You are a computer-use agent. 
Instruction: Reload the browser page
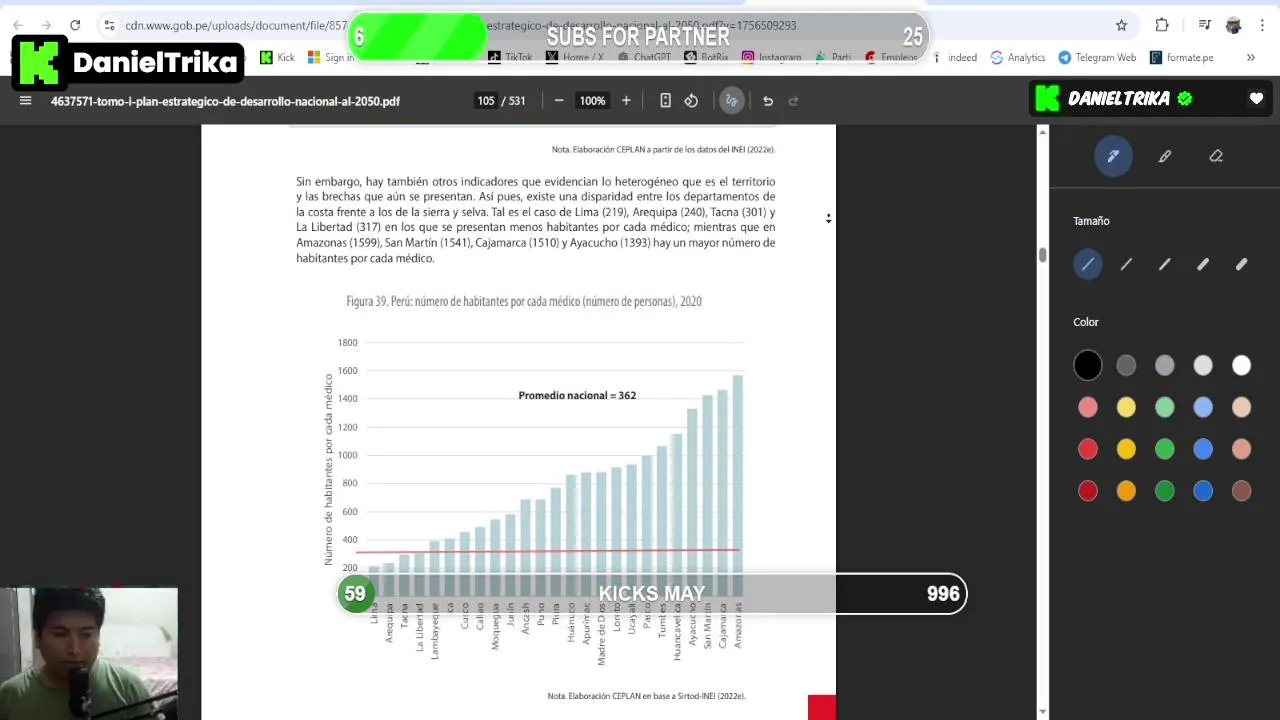point(75,25)
